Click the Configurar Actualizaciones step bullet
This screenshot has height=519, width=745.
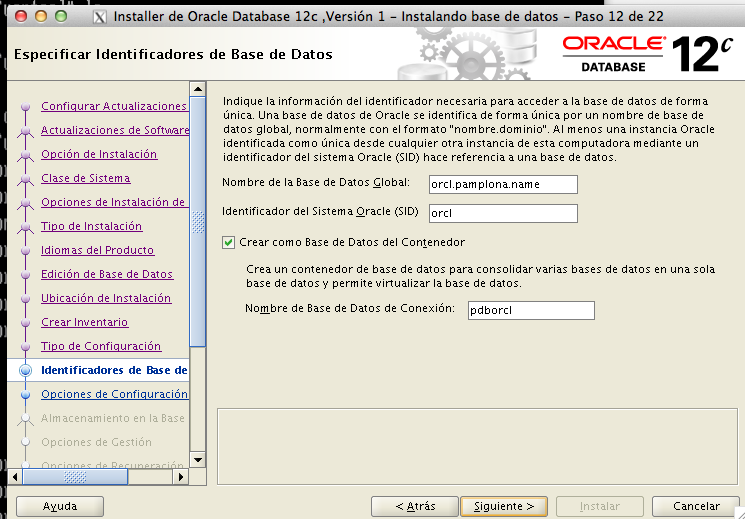click(x=26, y=107)
